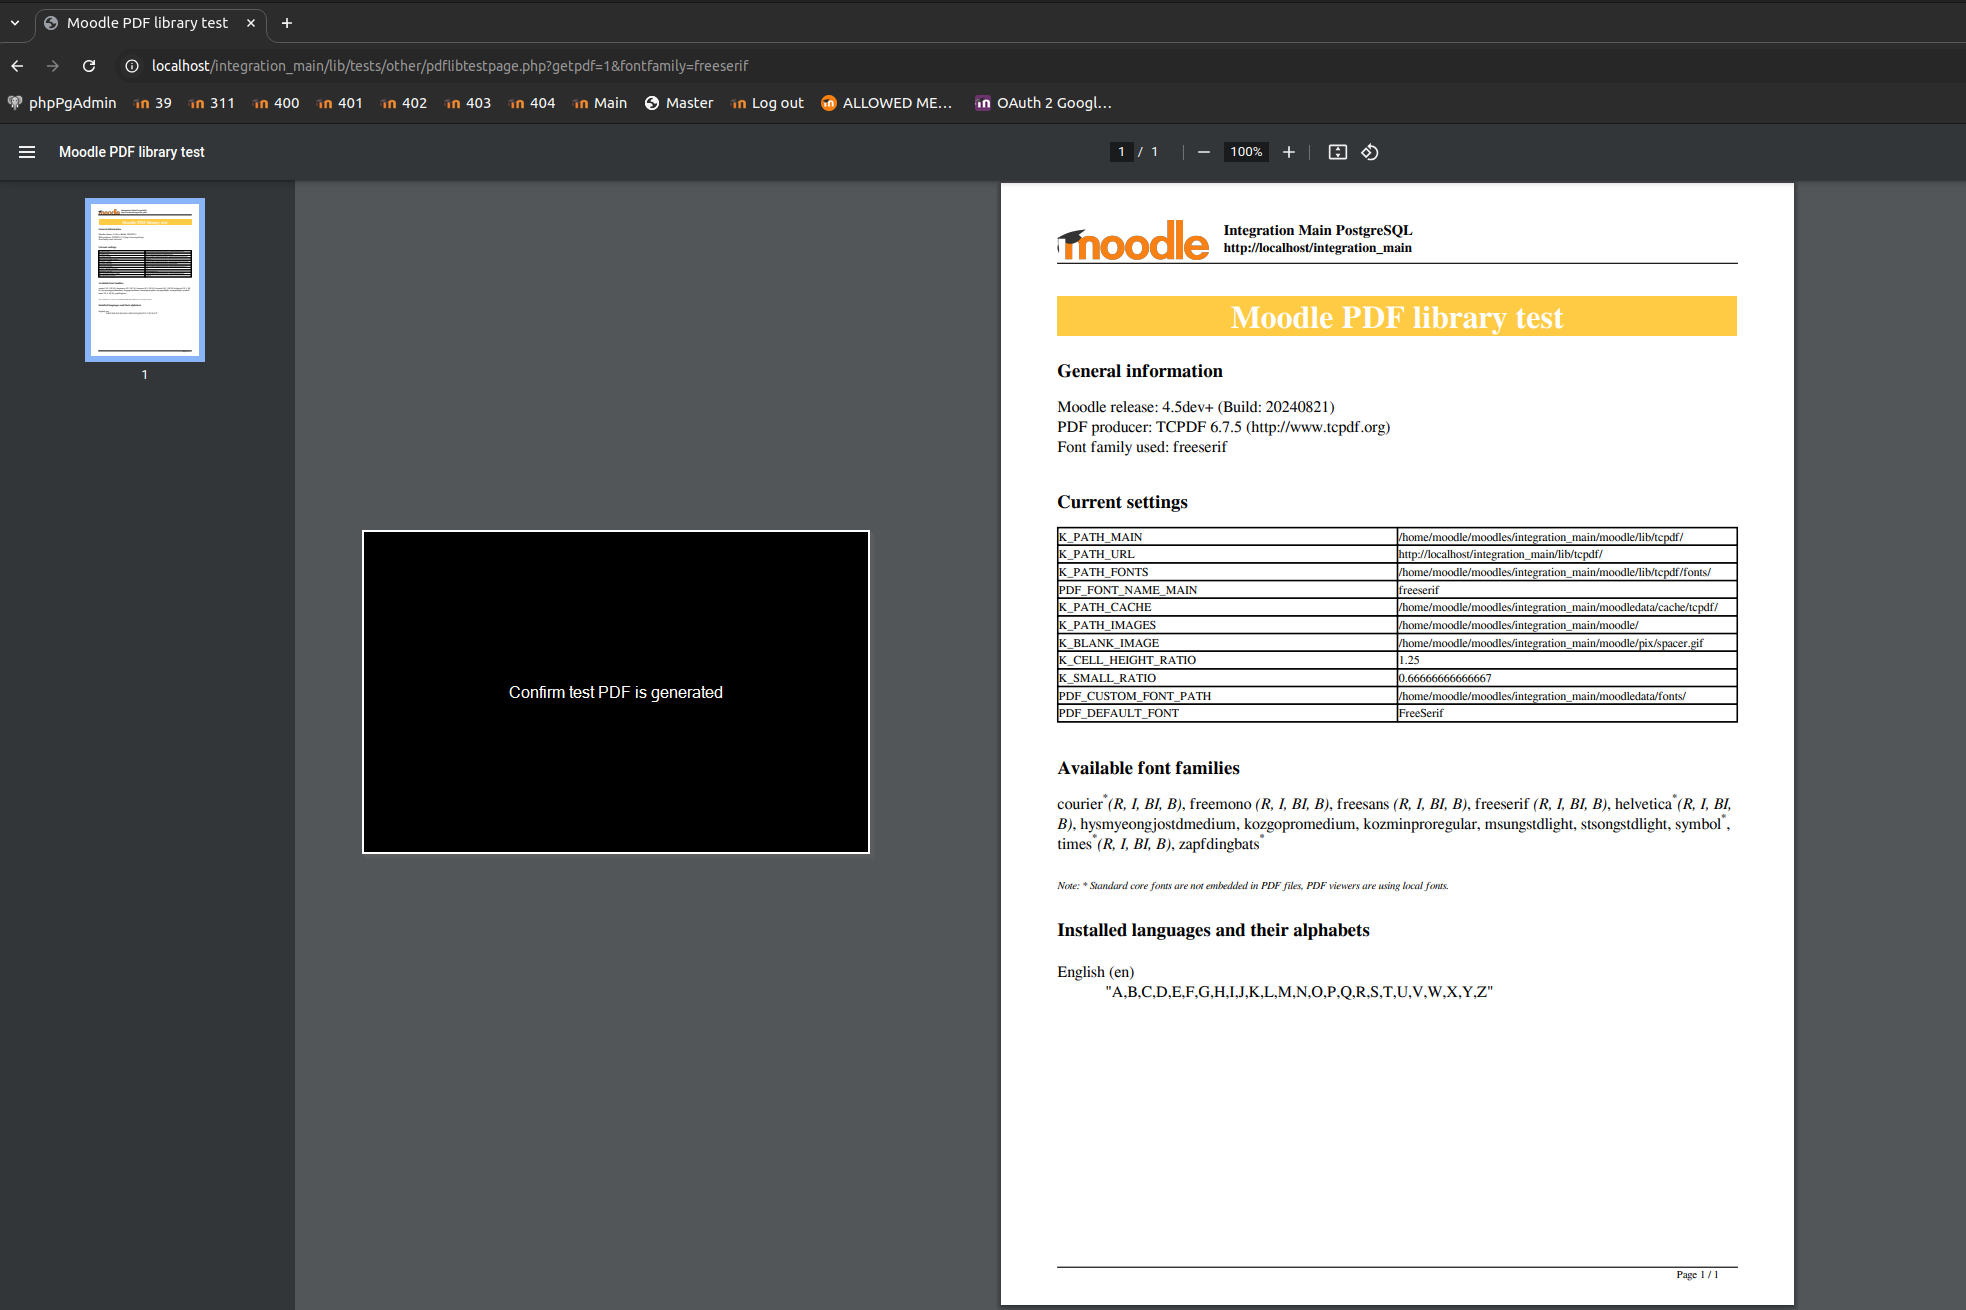Click the PDF_FONT_NAME_MAIN table cell
Image resolution: width=1966 pixels, height=1310 pixels.
[1227, 590]
